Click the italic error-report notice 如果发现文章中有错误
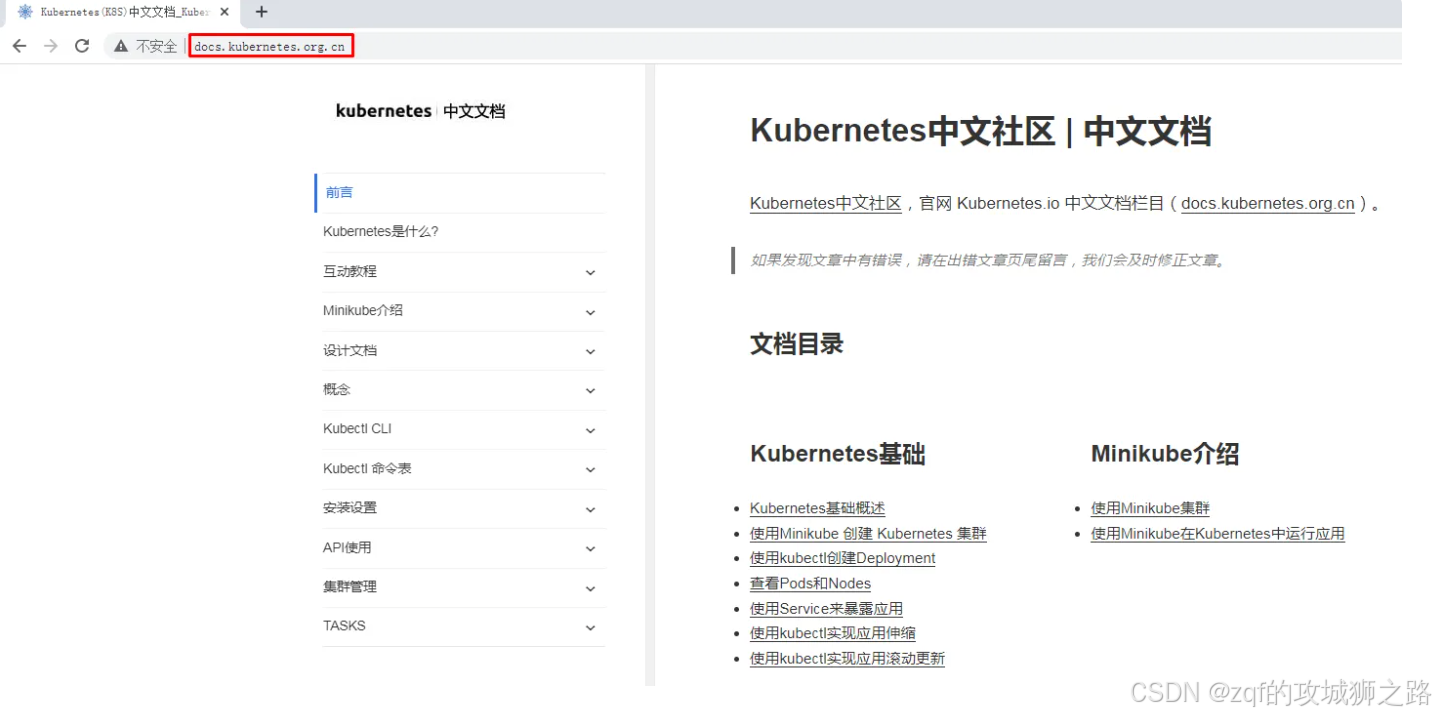Screen dimensions: 1436x718 point(989,261)
